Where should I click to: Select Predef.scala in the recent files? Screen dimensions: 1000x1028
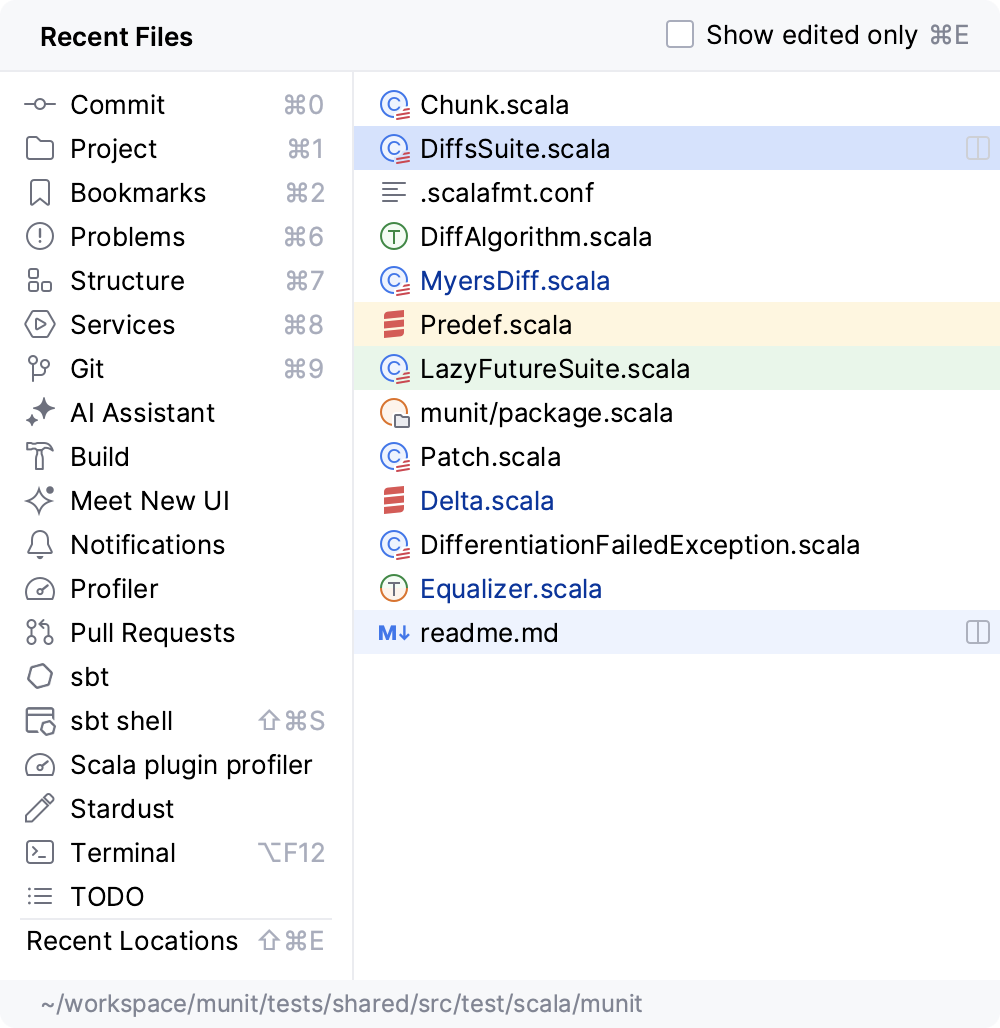tap(496, 325)
